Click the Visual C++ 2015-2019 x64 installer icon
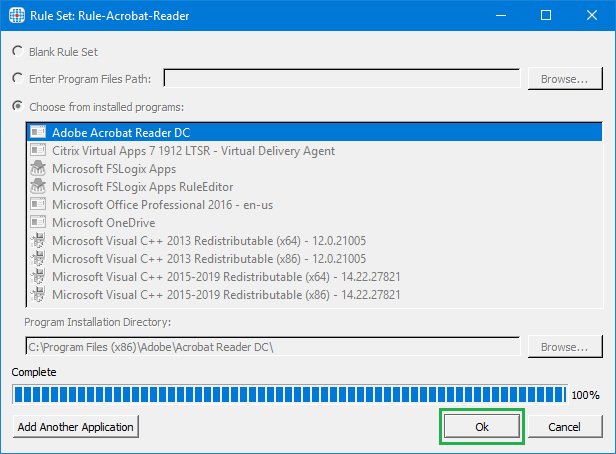This screenshot has width=616, height=454. (38, 276)
